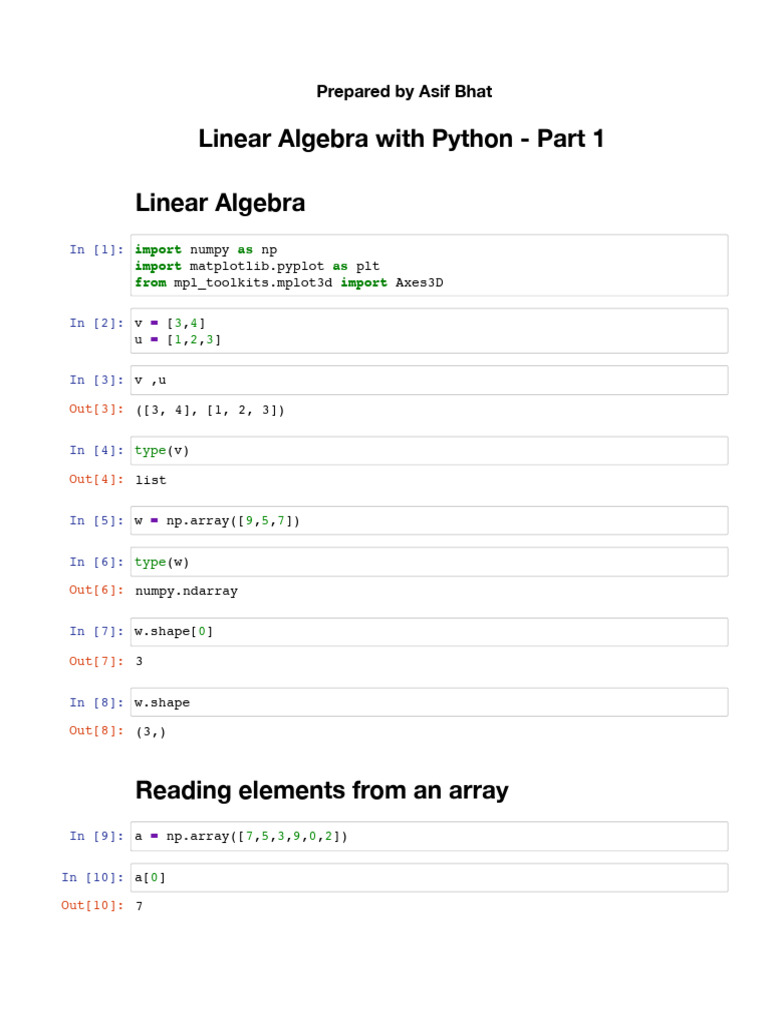Click the 'In [4]:' prompt label
This screenshot has width=768, height=1024.
97,451
